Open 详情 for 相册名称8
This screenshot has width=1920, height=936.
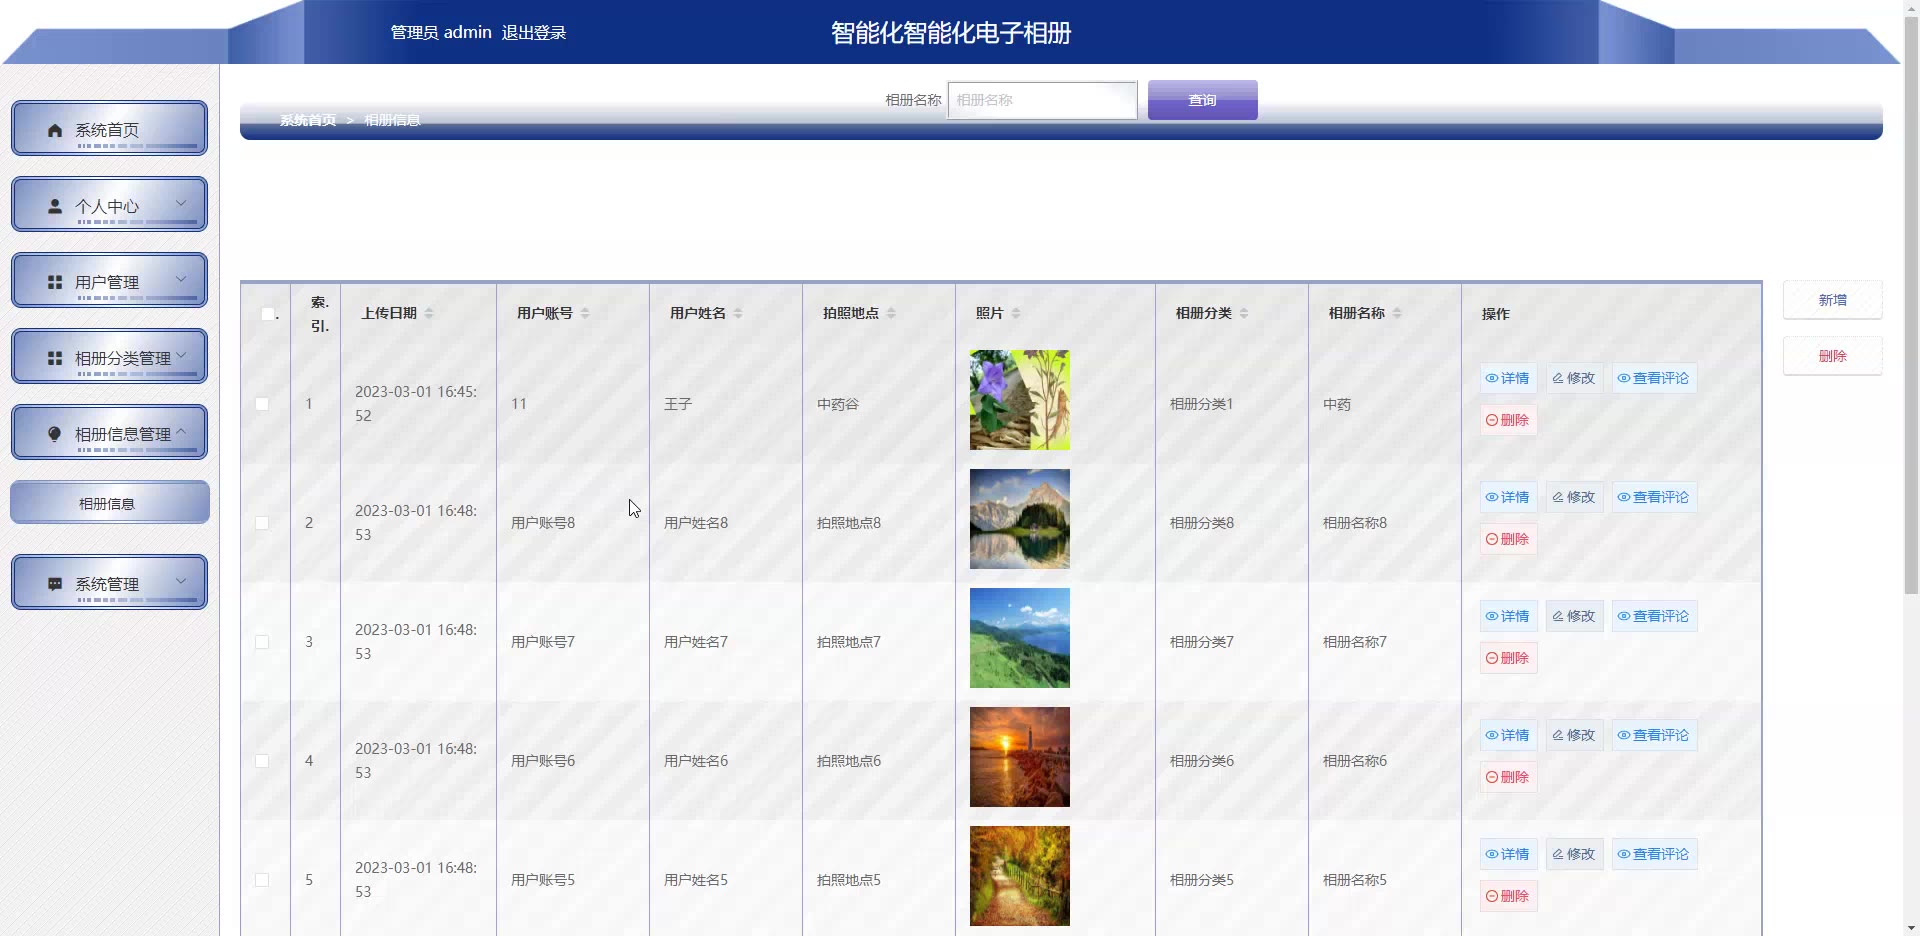(1508, 497)
